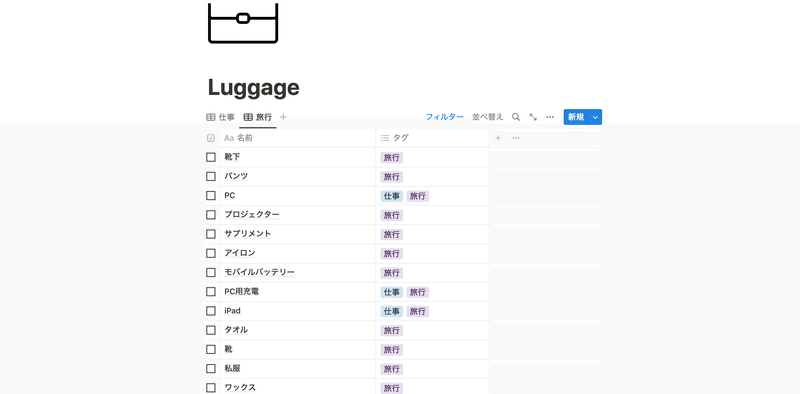This screenshot has height=394, width=800.
Task: Open the アイロン item name
Action: (240, 253)
